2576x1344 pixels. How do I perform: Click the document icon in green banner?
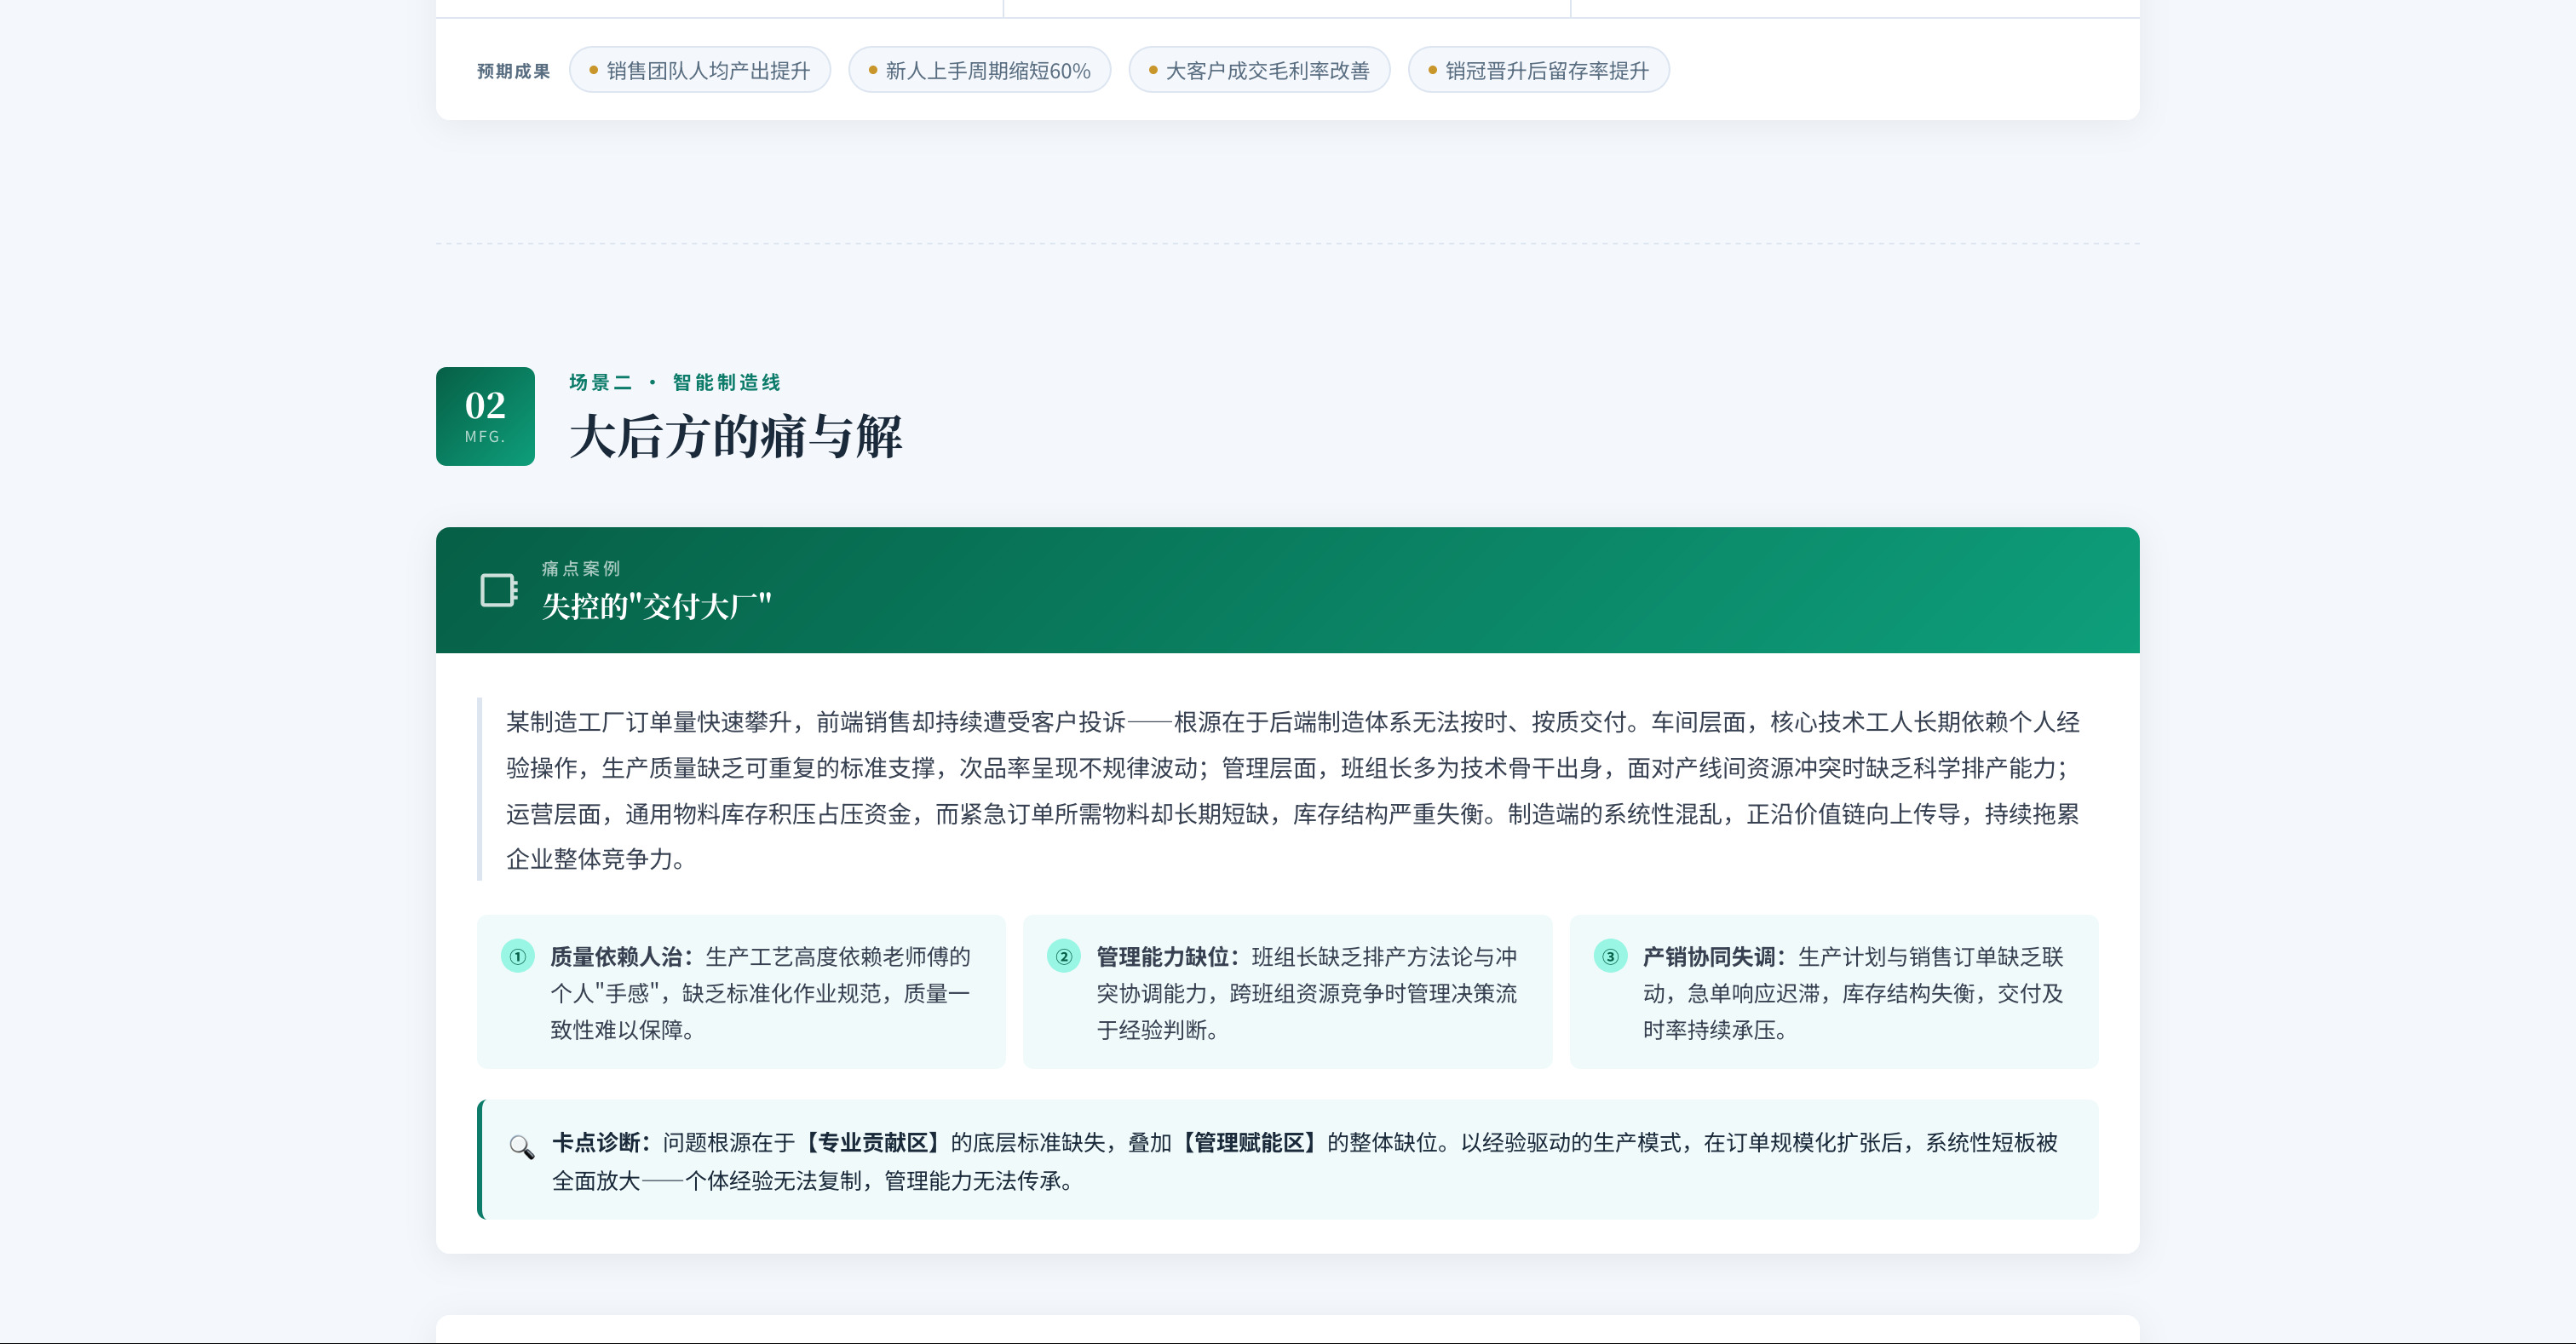[498, 590]
